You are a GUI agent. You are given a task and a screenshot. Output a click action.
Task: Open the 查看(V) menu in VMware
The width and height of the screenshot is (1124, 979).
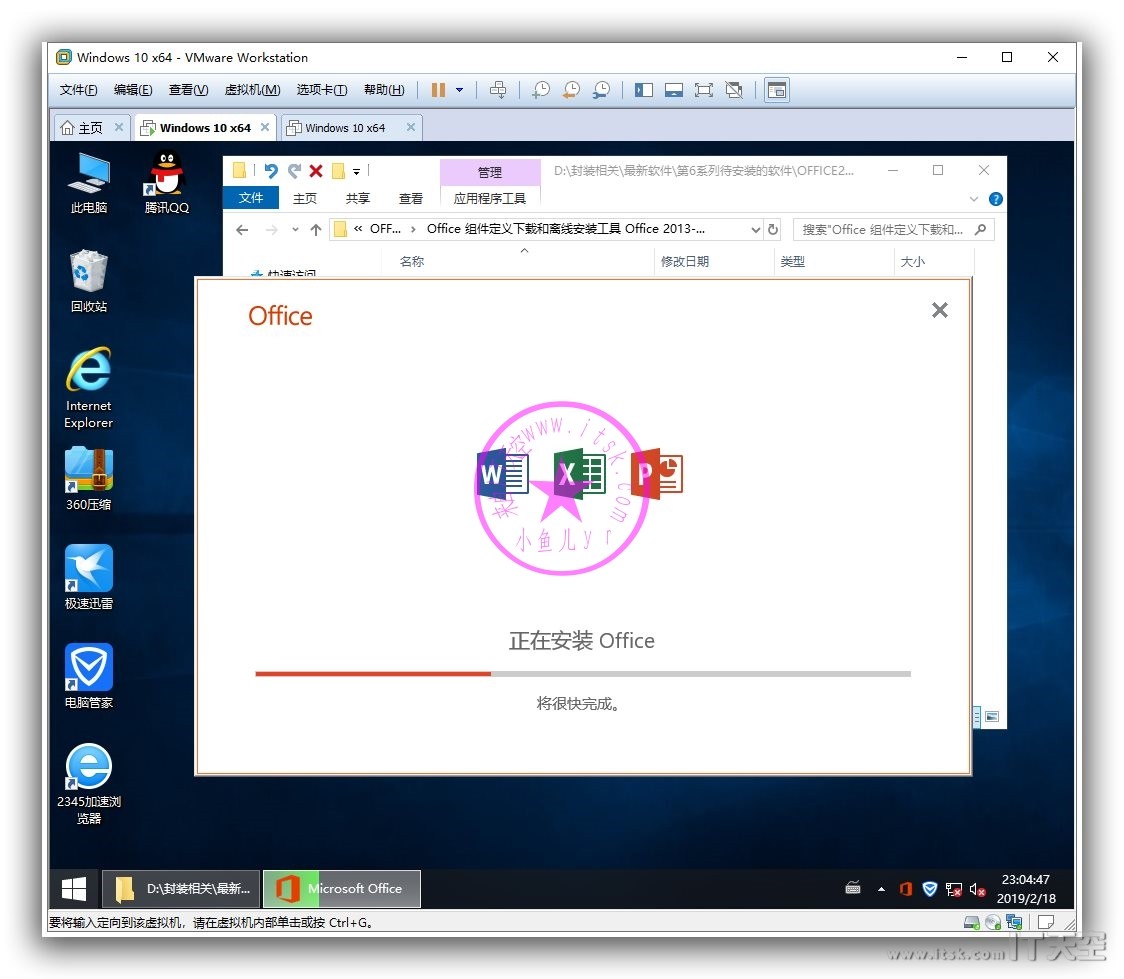[189, 90]
